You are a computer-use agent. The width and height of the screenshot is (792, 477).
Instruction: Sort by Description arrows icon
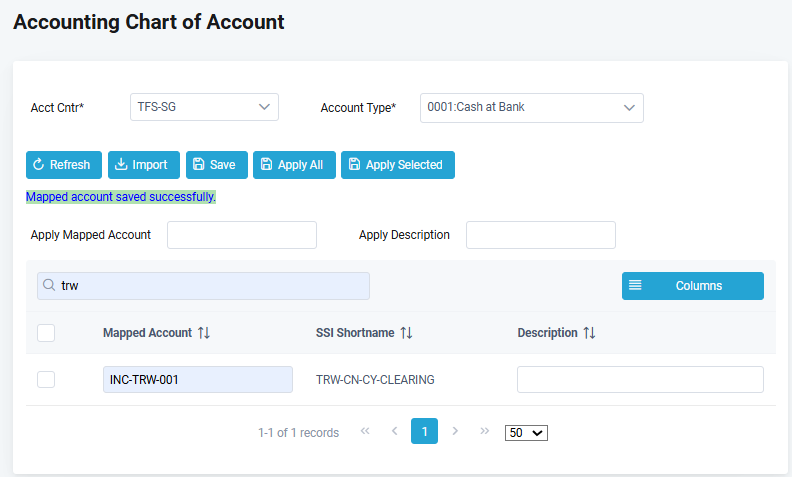point(589,333)
